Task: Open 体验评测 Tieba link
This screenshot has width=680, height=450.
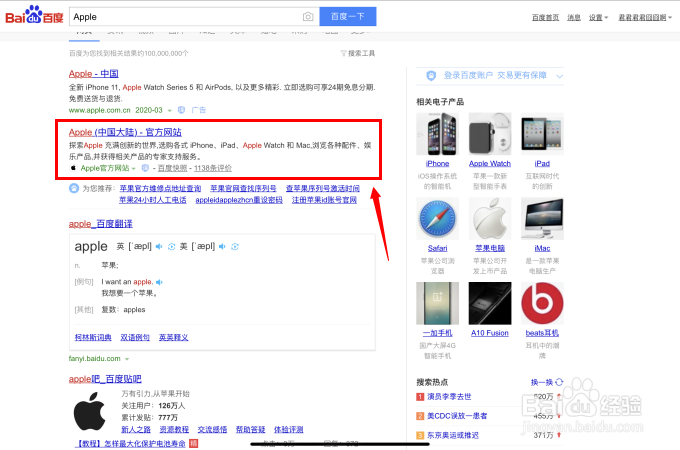Action: pos(288,429)
